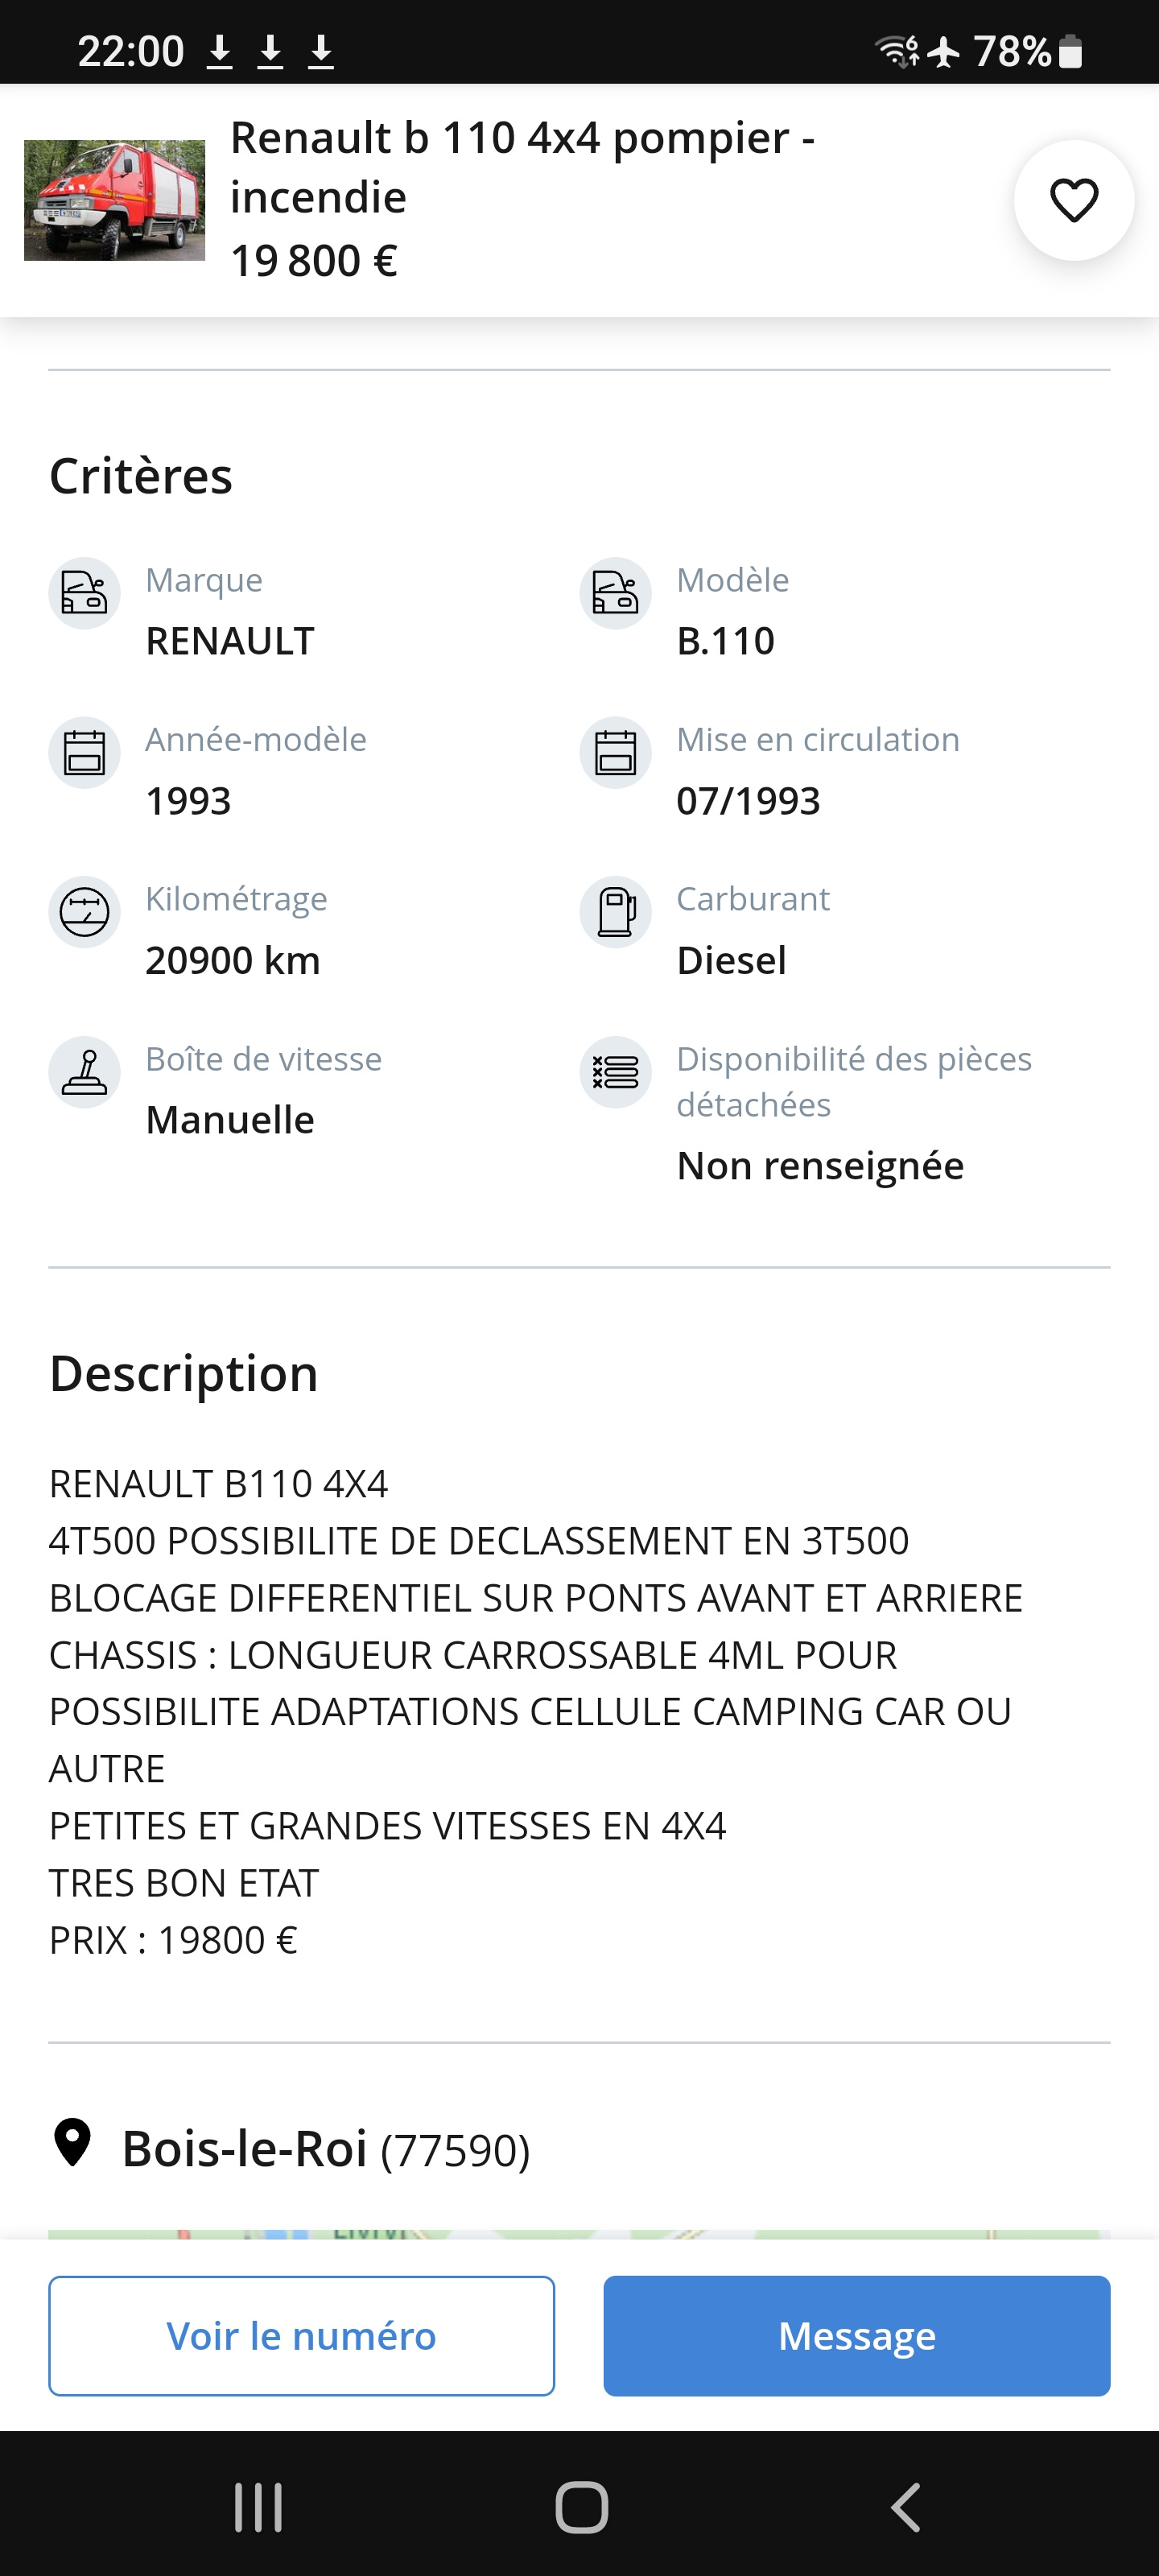Tap the map preview strip

(579, 2233)
